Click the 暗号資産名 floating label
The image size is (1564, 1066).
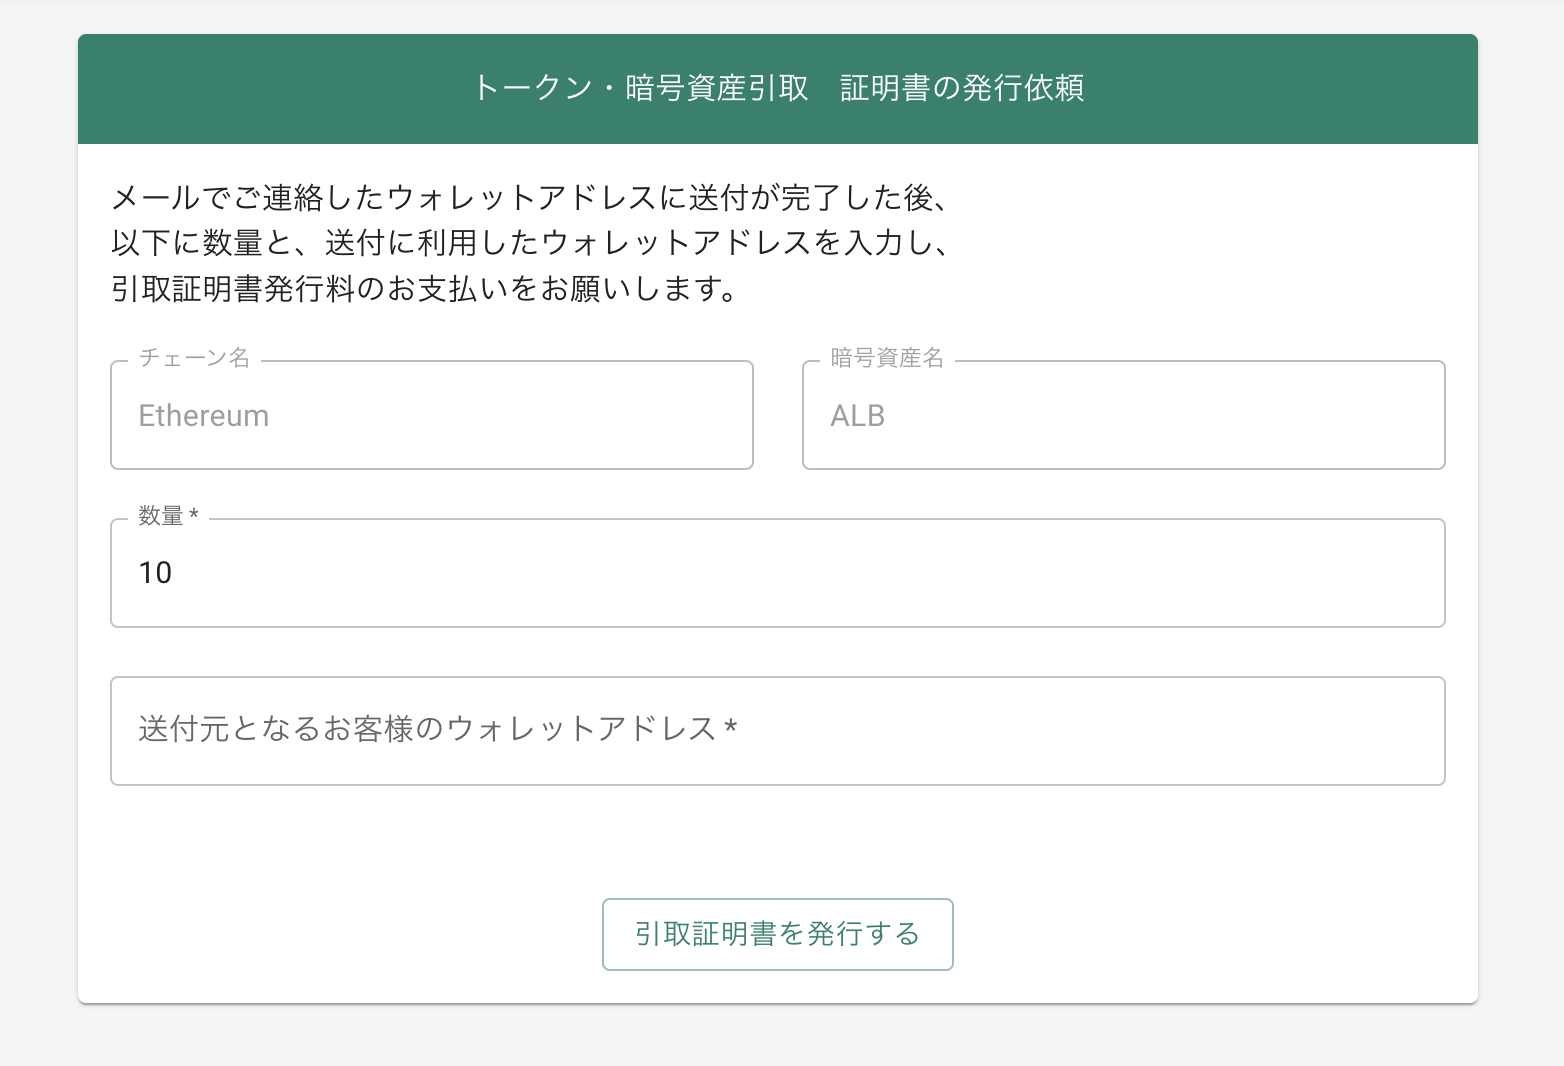pos(887,358)
